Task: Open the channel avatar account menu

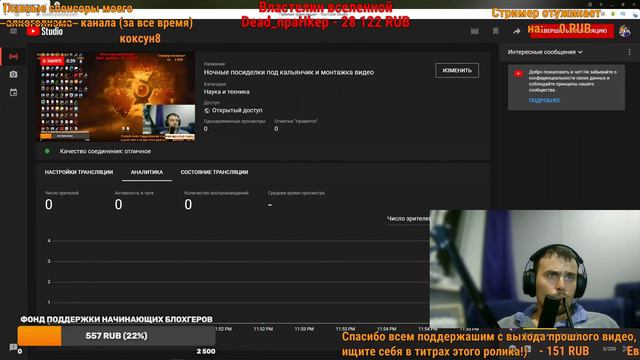Action: 624,31
